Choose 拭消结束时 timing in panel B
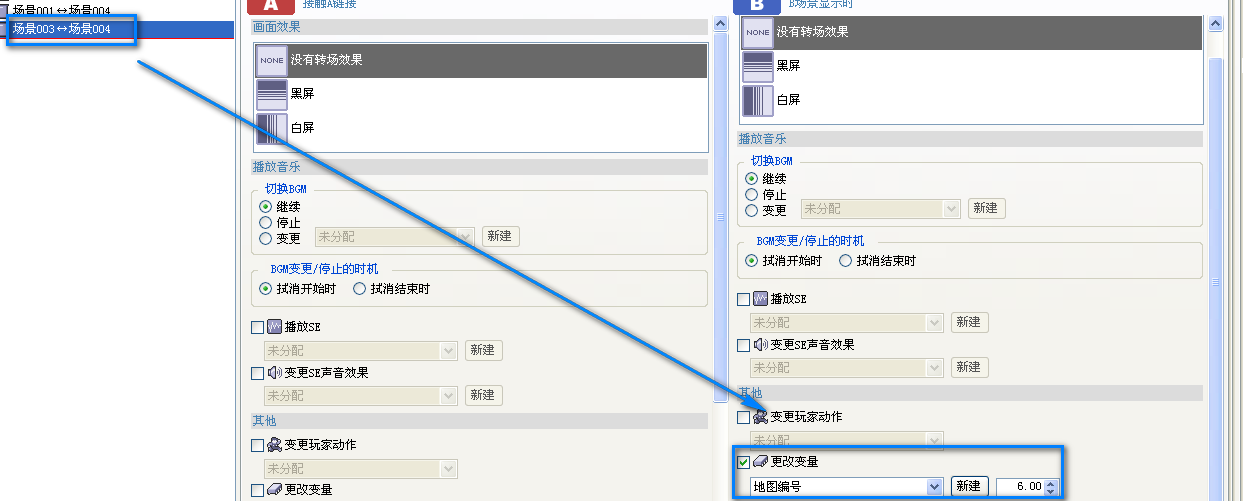Viewport: 1243px width, 501px height. point(846,261)
